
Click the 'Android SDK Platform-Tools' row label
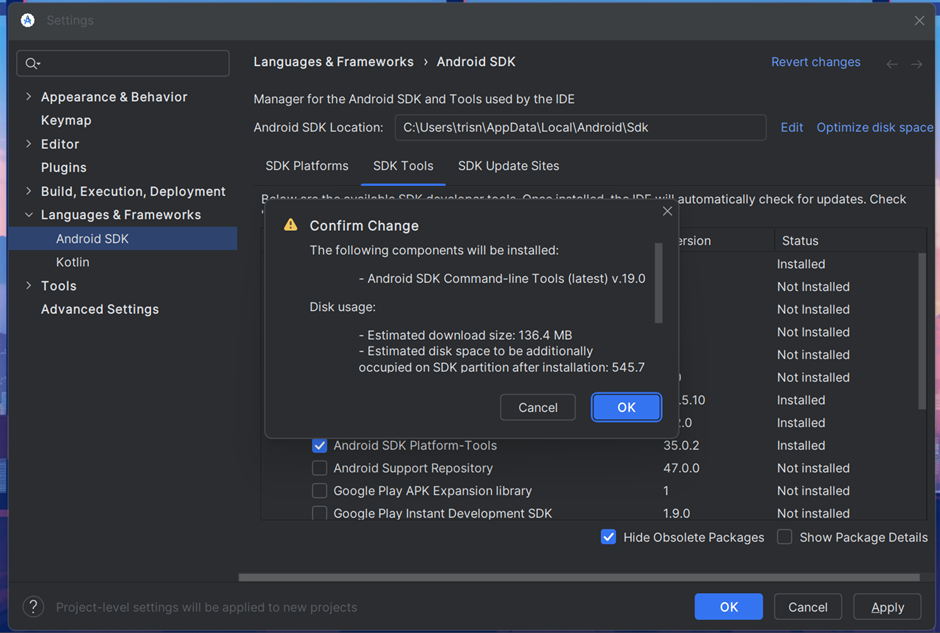pos(415,445)
